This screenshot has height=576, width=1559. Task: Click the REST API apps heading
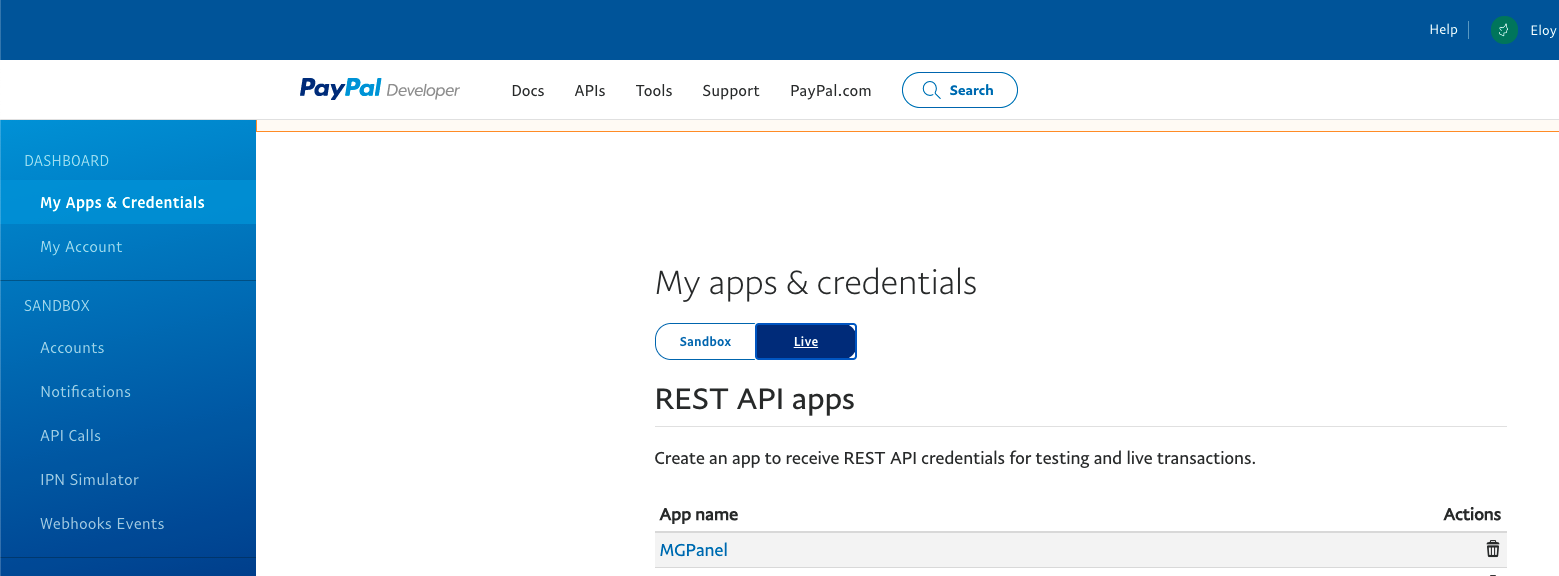point(755,400)
